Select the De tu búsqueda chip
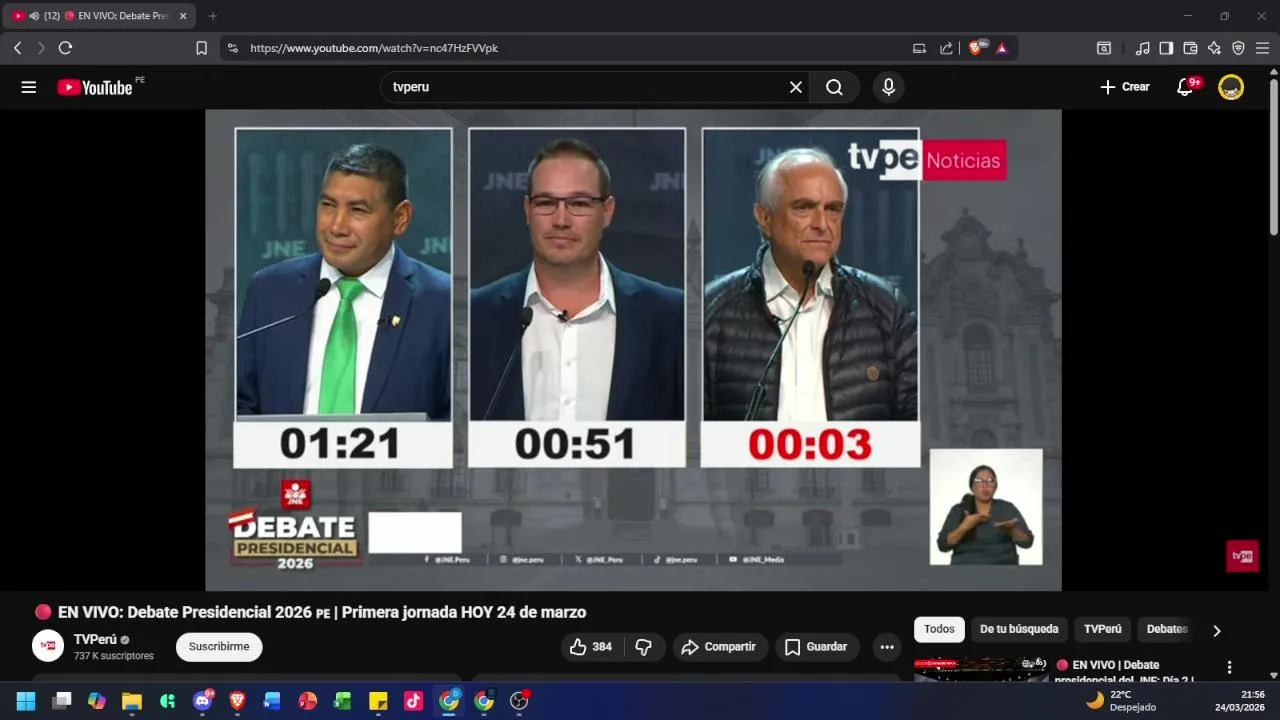Screen dimensions: 1280x720 click(1019, 629)
